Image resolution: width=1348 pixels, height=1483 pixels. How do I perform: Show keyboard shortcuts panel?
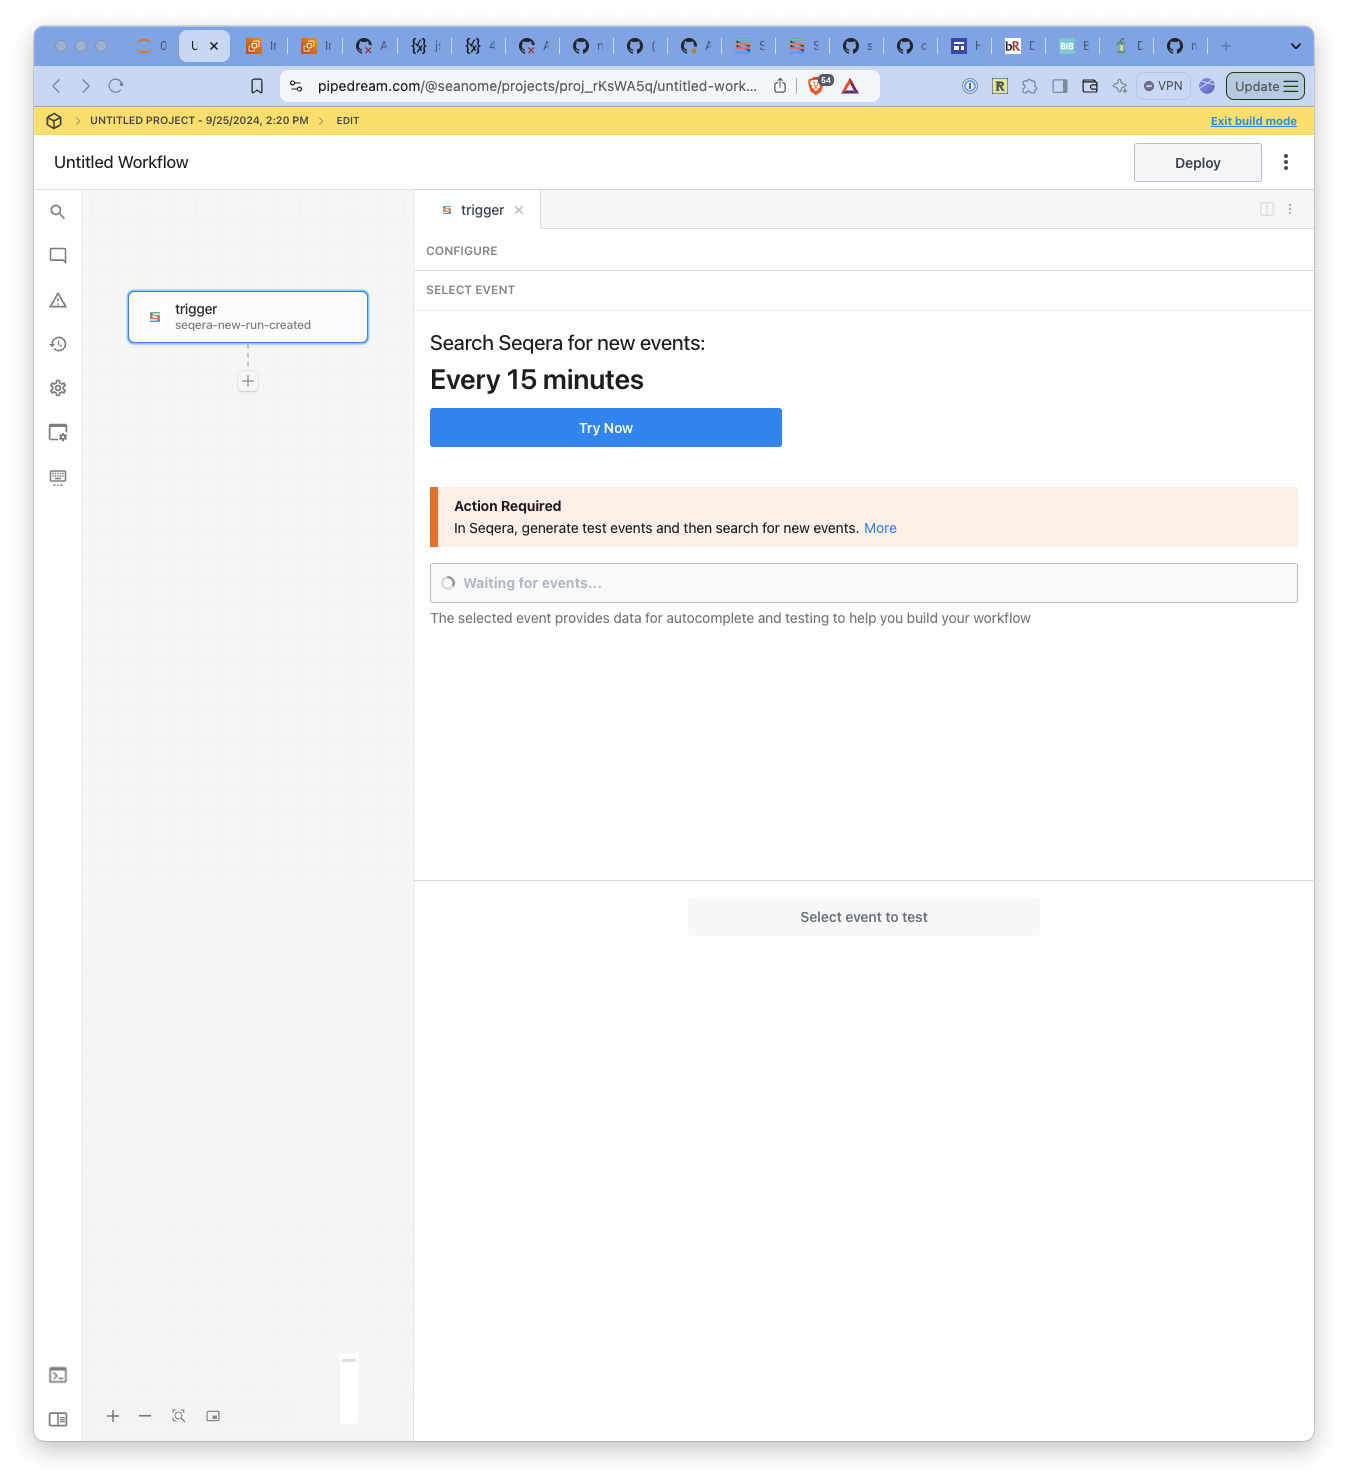point(57,477)
